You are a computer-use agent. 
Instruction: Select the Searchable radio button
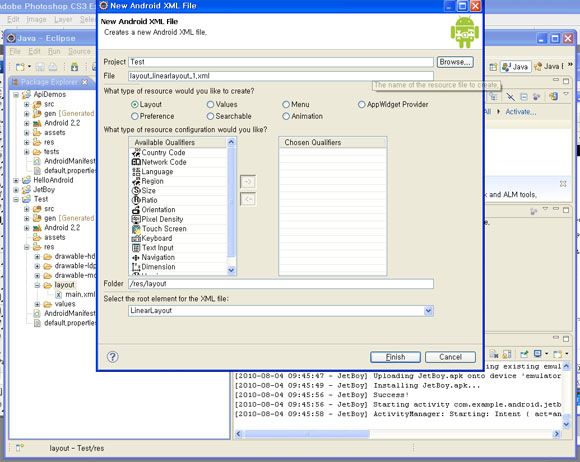(210, 117)
